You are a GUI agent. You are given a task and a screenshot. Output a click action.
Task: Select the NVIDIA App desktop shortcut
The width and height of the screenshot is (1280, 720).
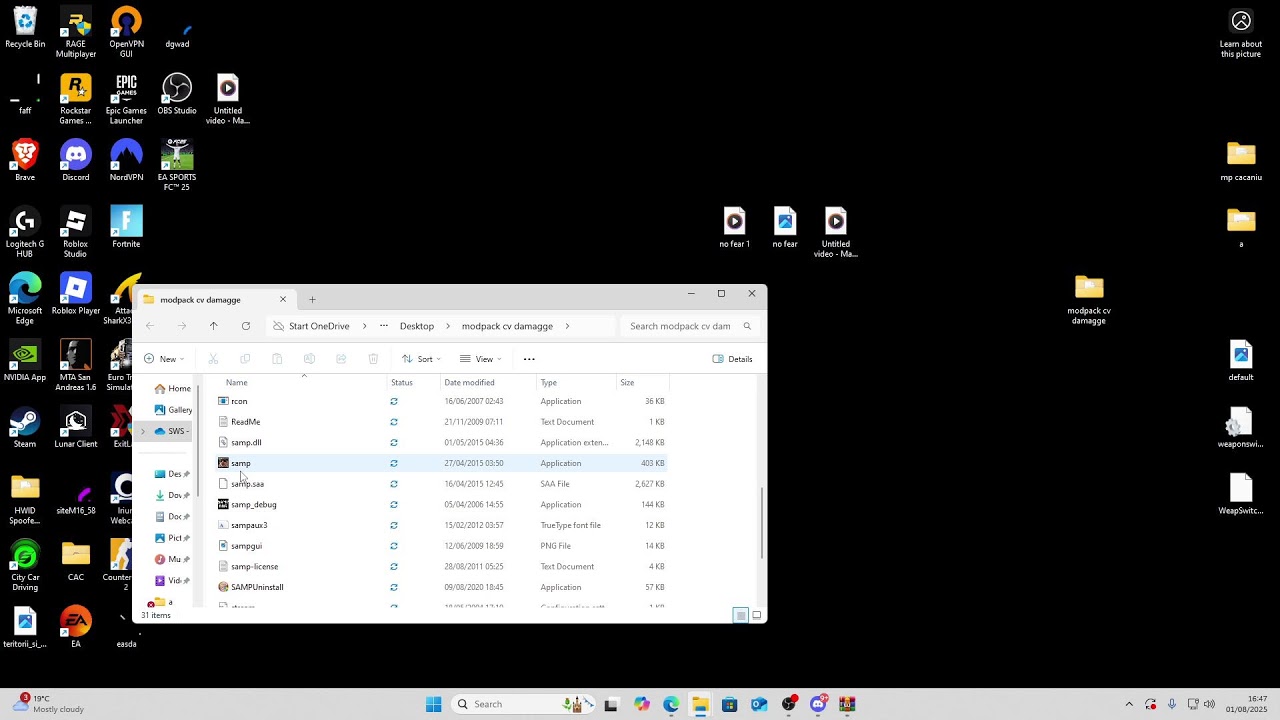tap(25, 362)
